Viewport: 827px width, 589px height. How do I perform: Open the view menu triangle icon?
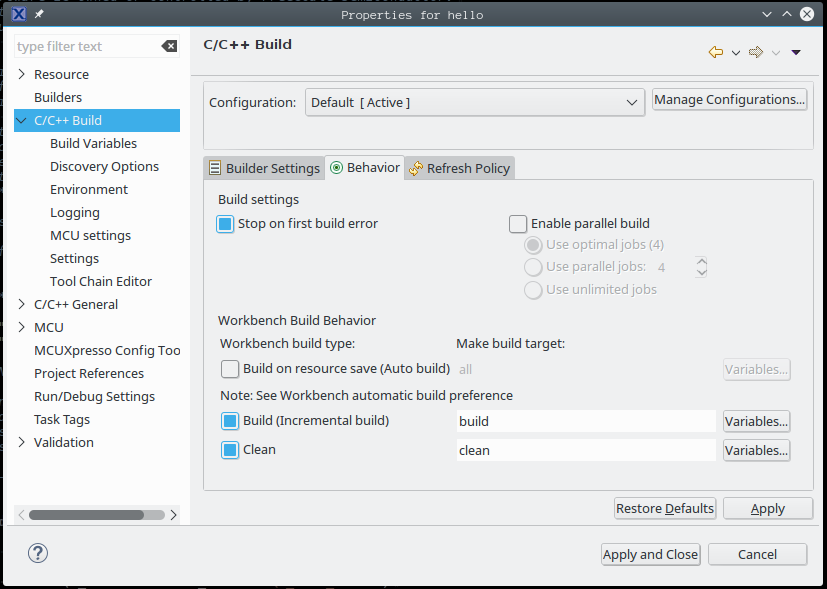796,52
